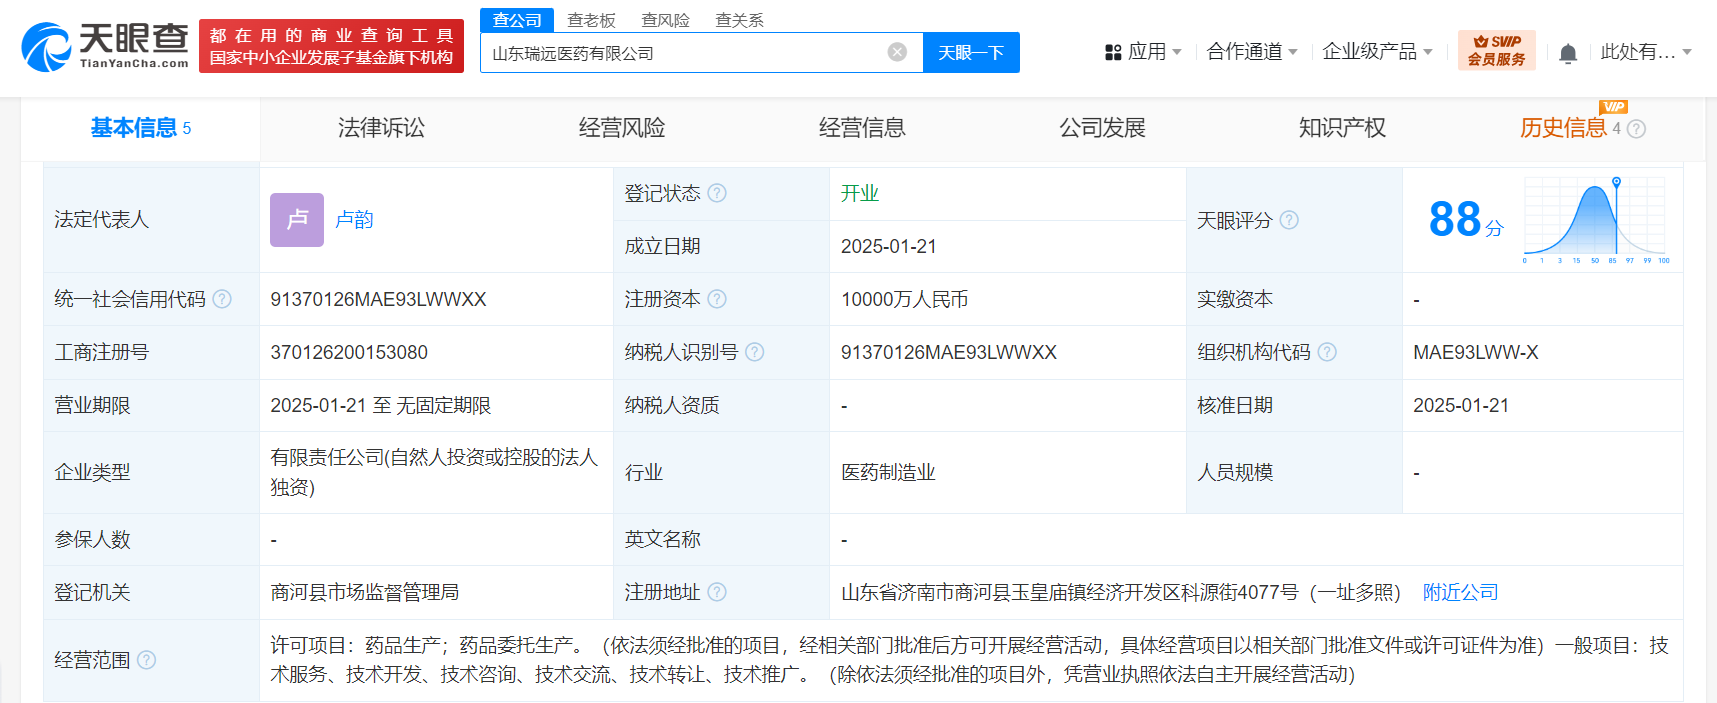Clear the search box with the X icon
The height and width of the screenshot is (703, 1717).
pos(897,52)
